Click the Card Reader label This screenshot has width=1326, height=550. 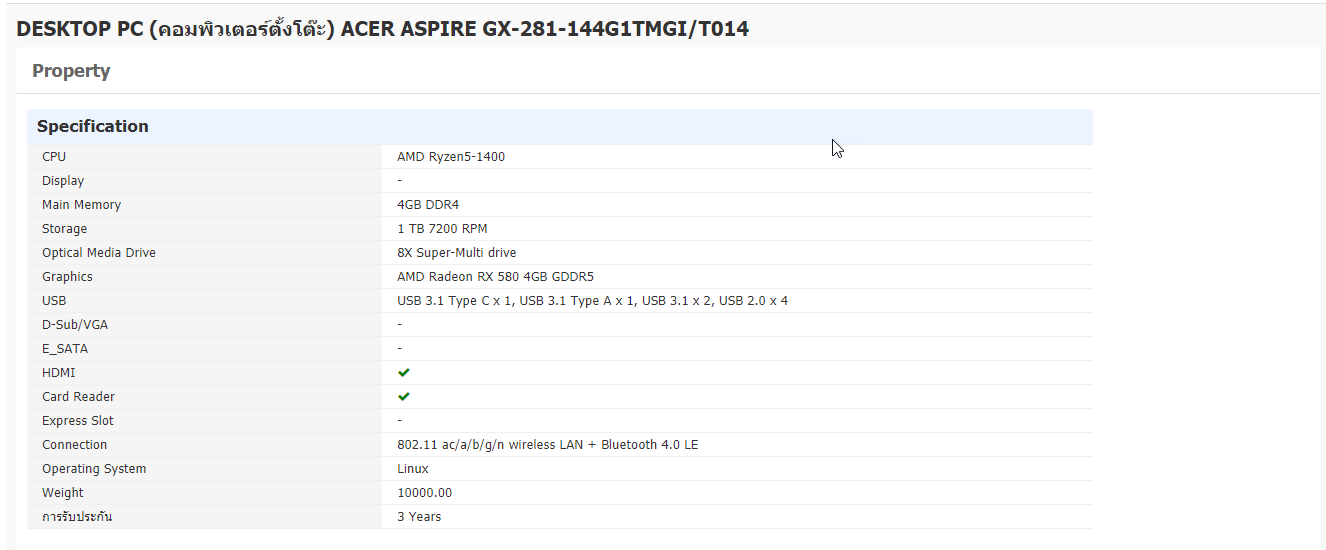[x=78, y=397]
